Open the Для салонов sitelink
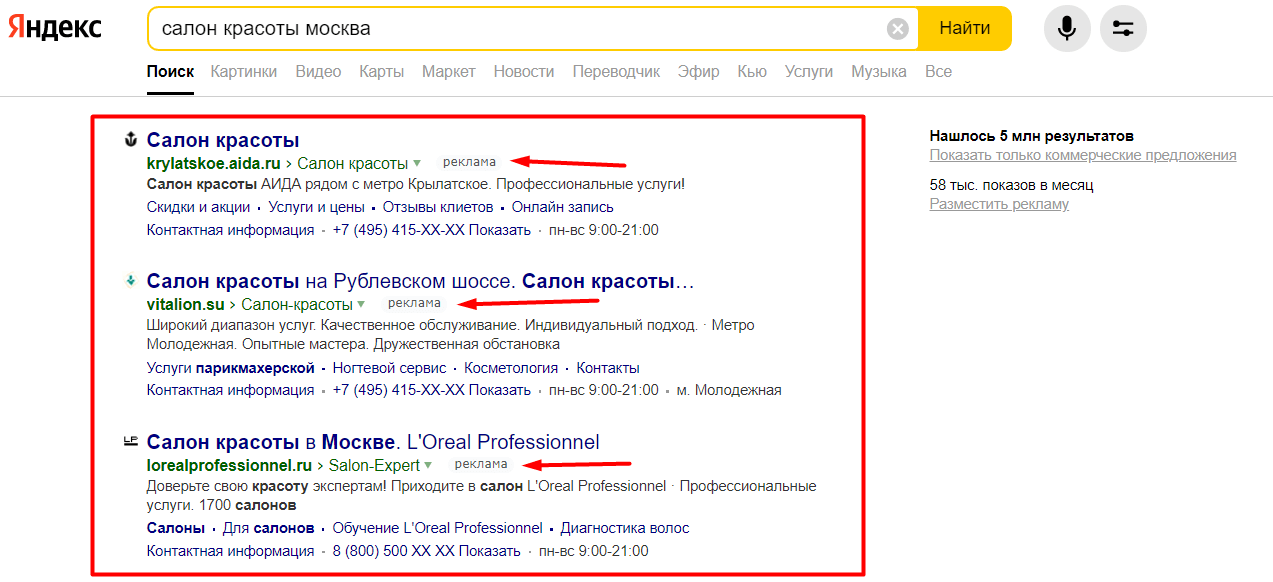The image size is (1273, 582). point(268,528)
